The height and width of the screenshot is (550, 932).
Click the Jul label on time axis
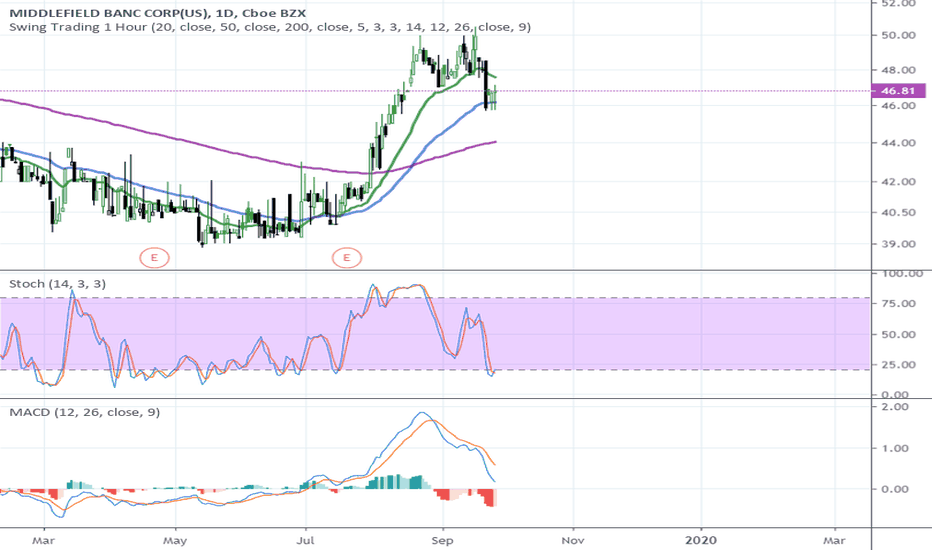(306, 540)
